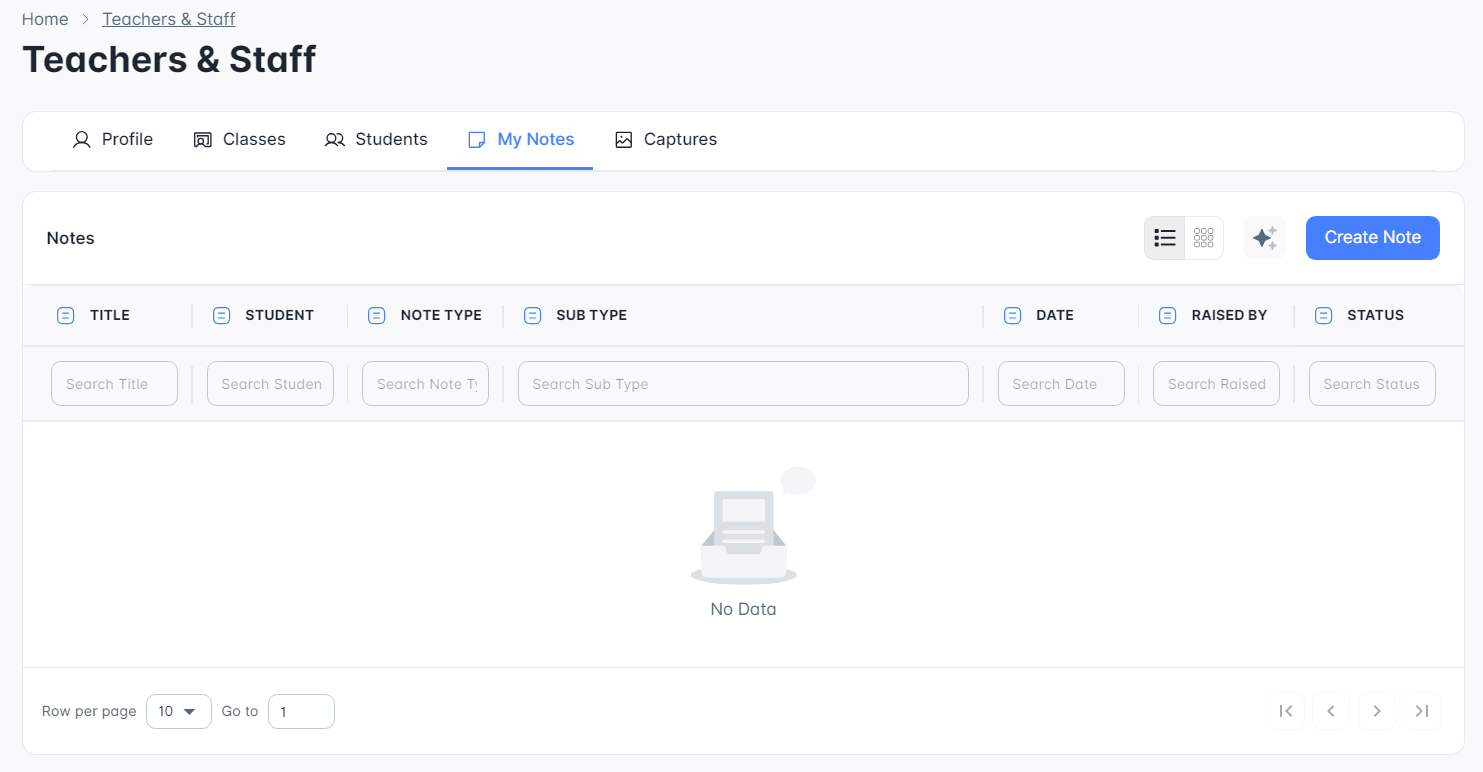Go to first page of notes
Viewport: 1483px width, 772px height.
click(1286, 711)
